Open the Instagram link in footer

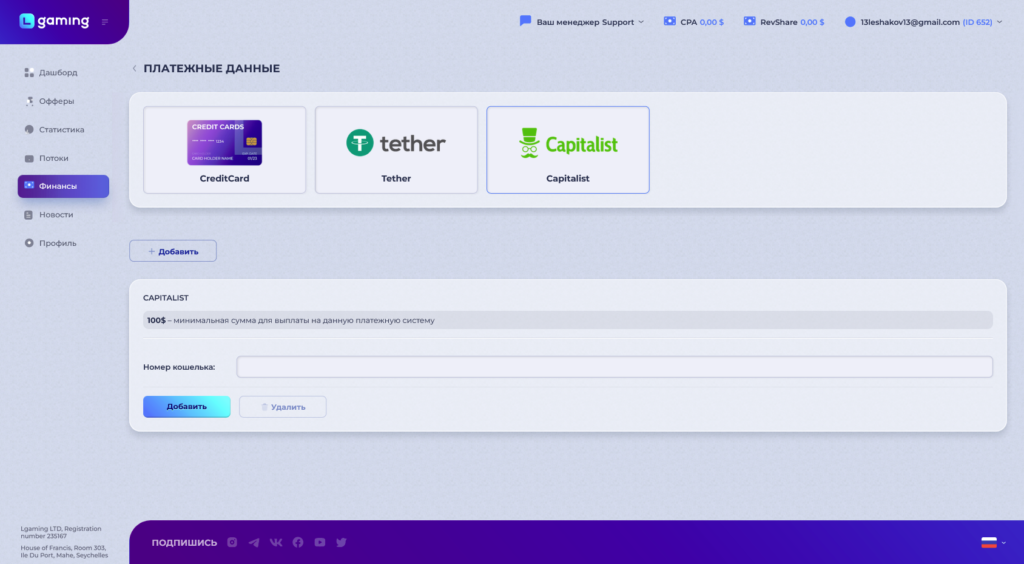click(x=232, y=542)
